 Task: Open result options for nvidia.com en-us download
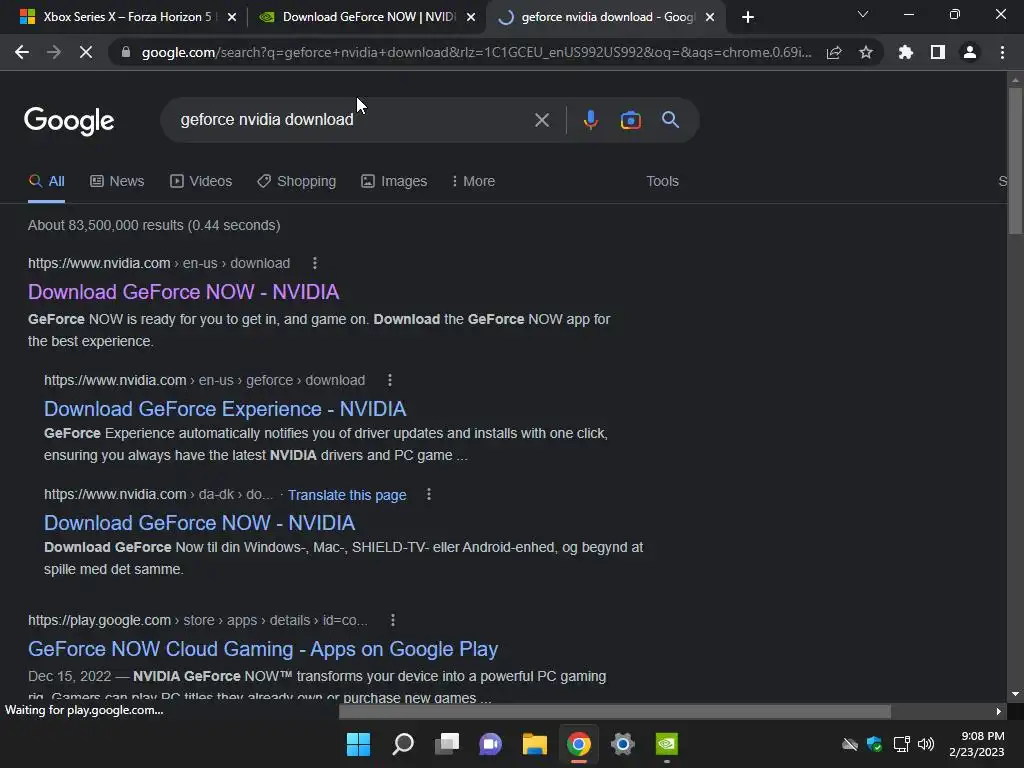point(315,263)
